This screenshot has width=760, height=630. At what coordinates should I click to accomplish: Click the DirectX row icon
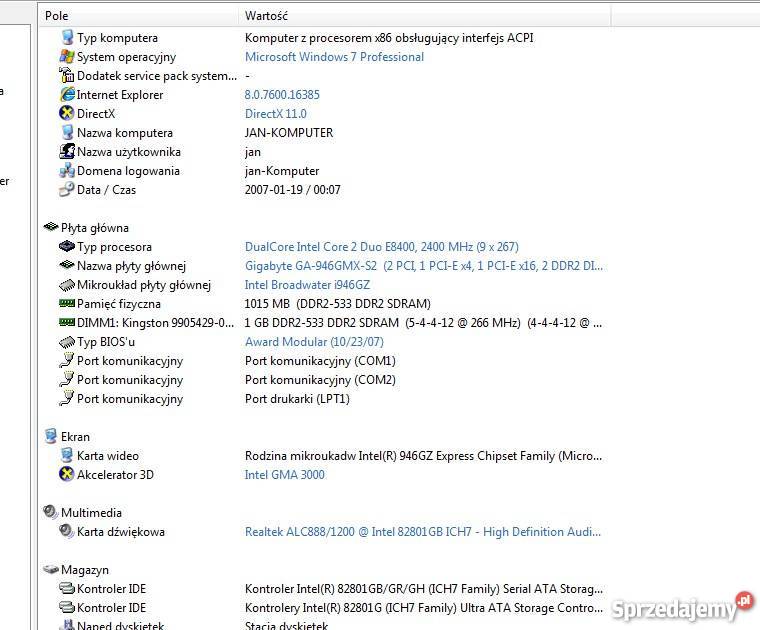(67, 113)
